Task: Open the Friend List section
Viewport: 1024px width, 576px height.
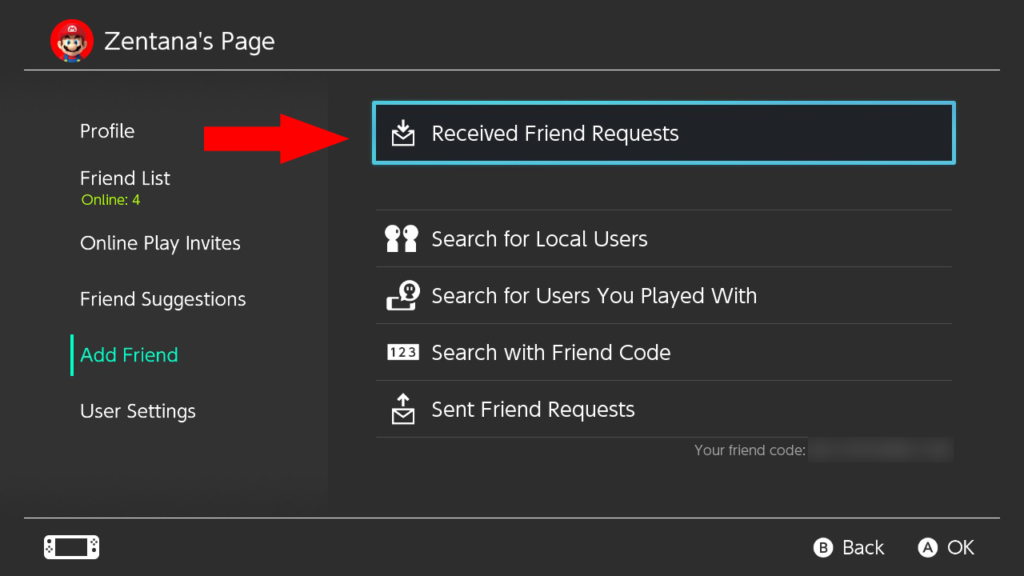Action: [125, 178]
